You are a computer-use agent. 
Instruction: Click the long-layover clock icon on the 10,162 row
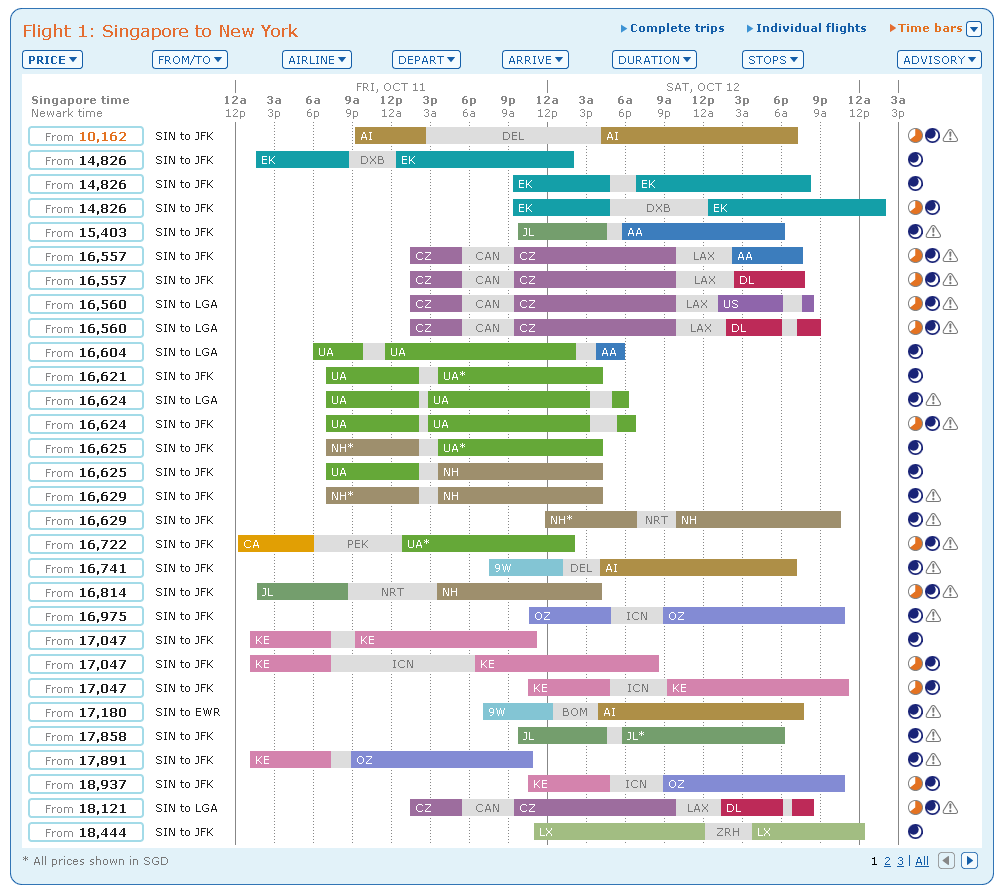[x=915, y=136]
